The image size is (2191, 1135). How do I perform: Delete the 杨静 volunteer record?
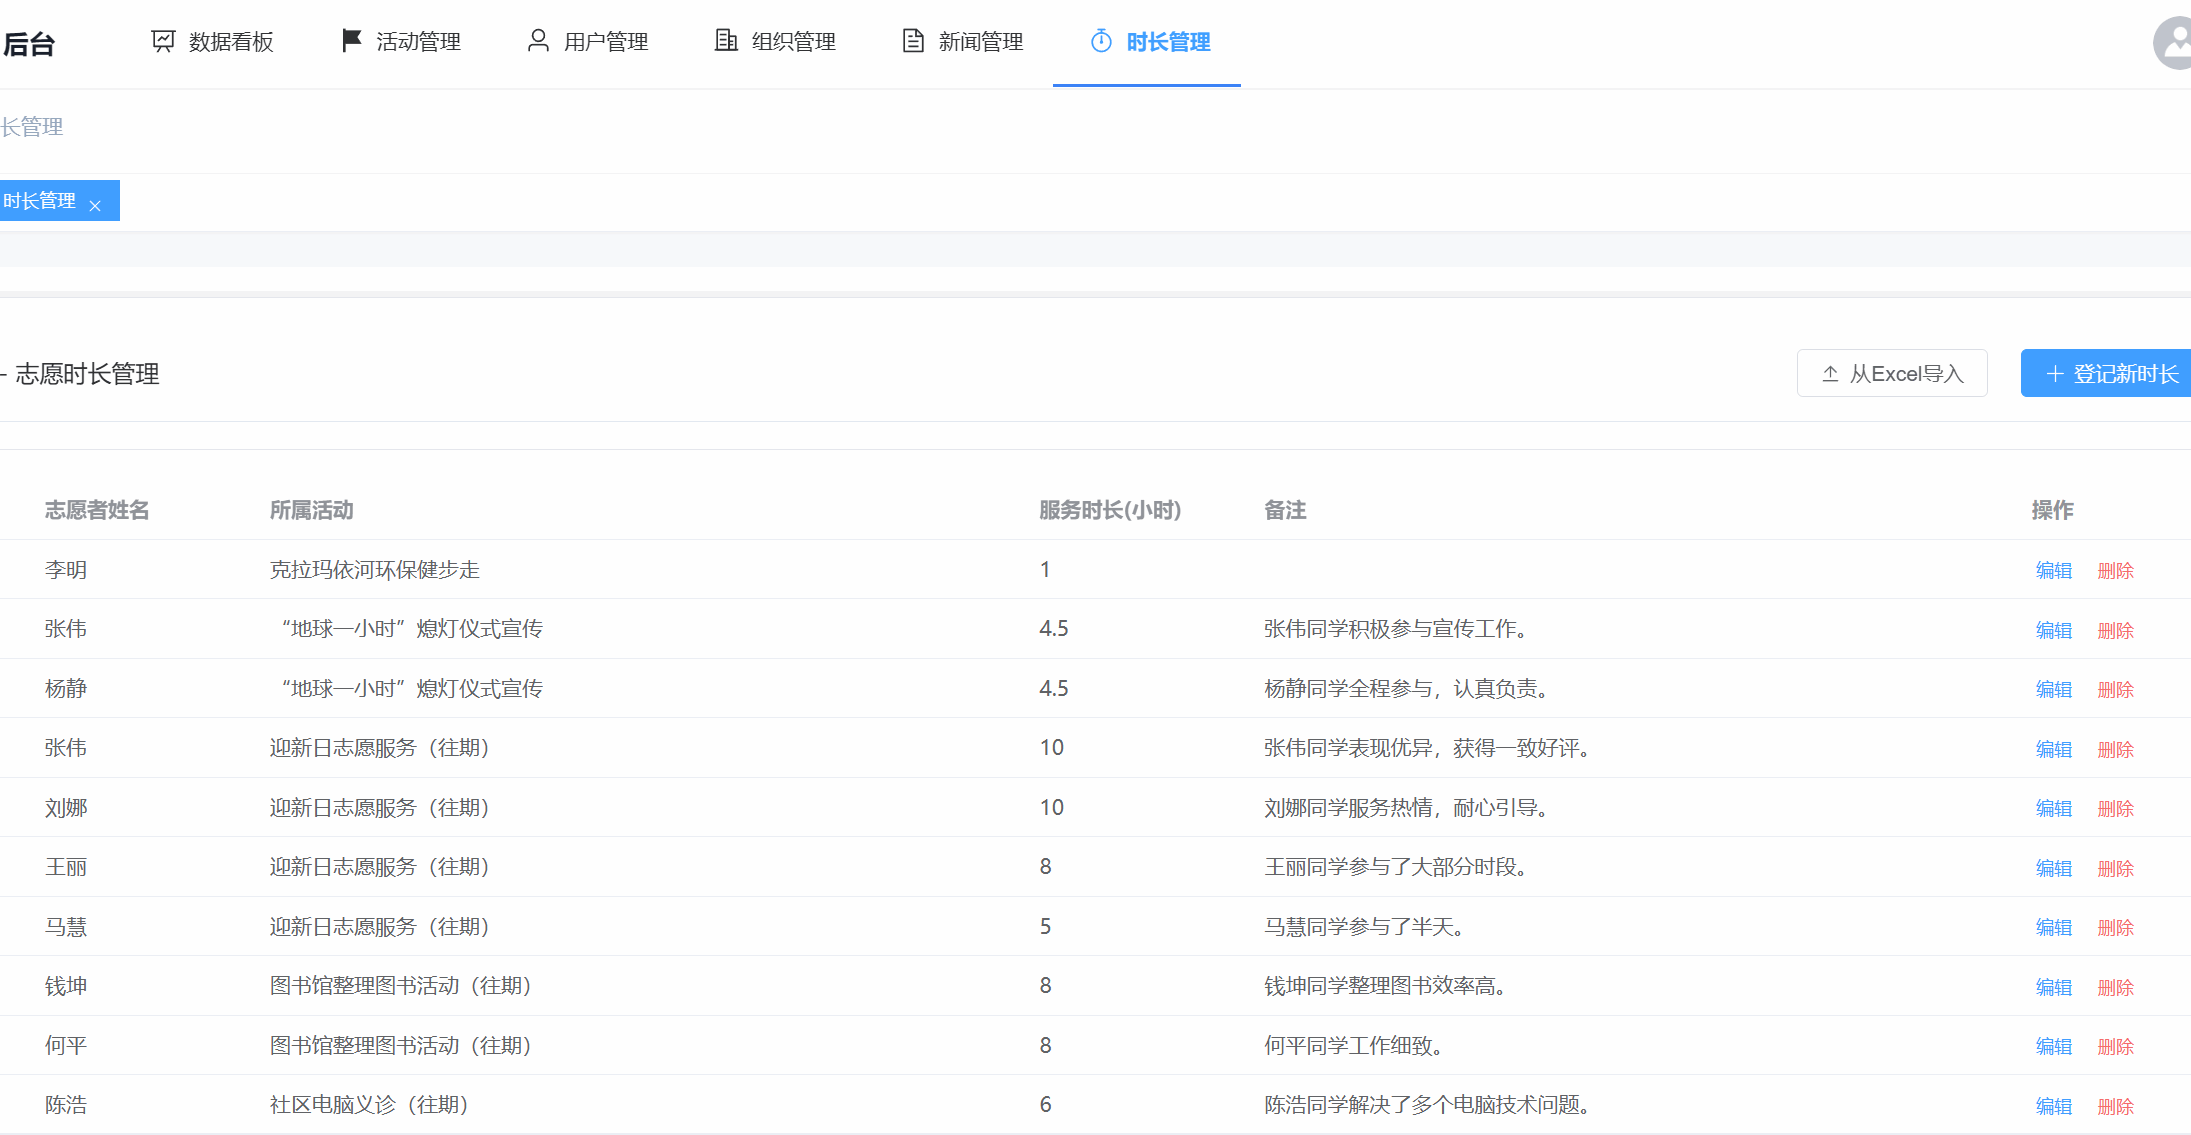coord(2115,689)
